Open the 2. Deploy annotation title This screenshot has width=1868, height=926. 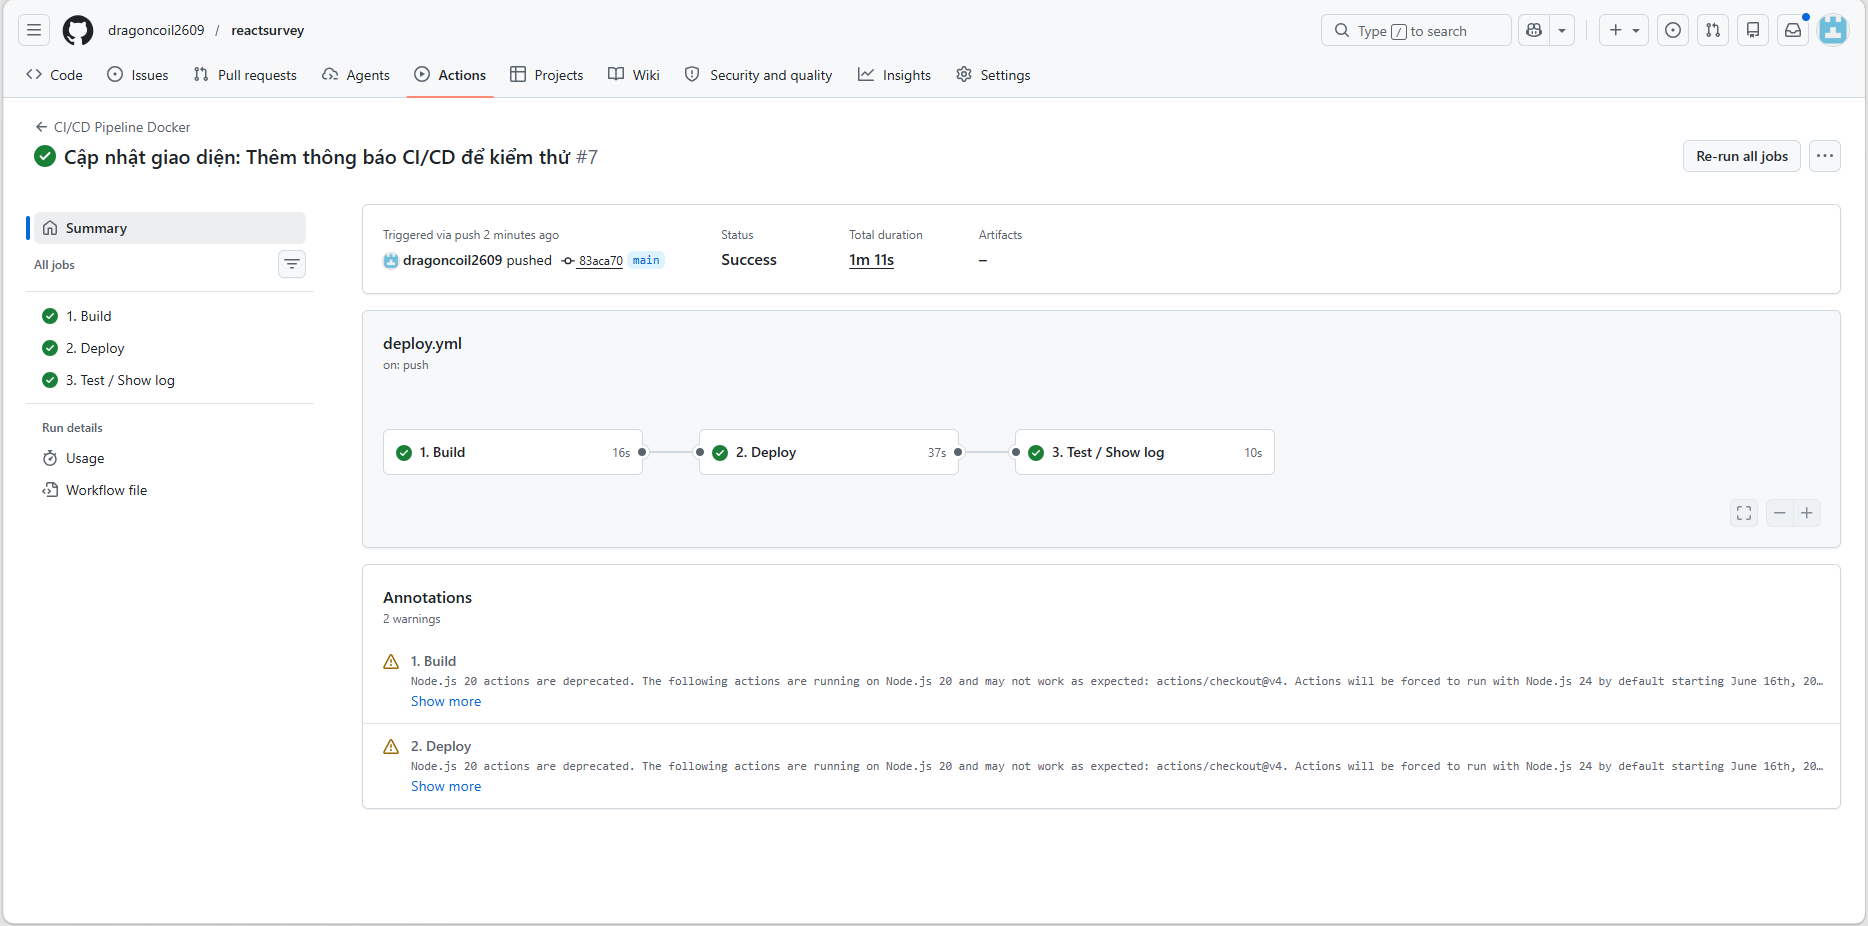[441, 746]
